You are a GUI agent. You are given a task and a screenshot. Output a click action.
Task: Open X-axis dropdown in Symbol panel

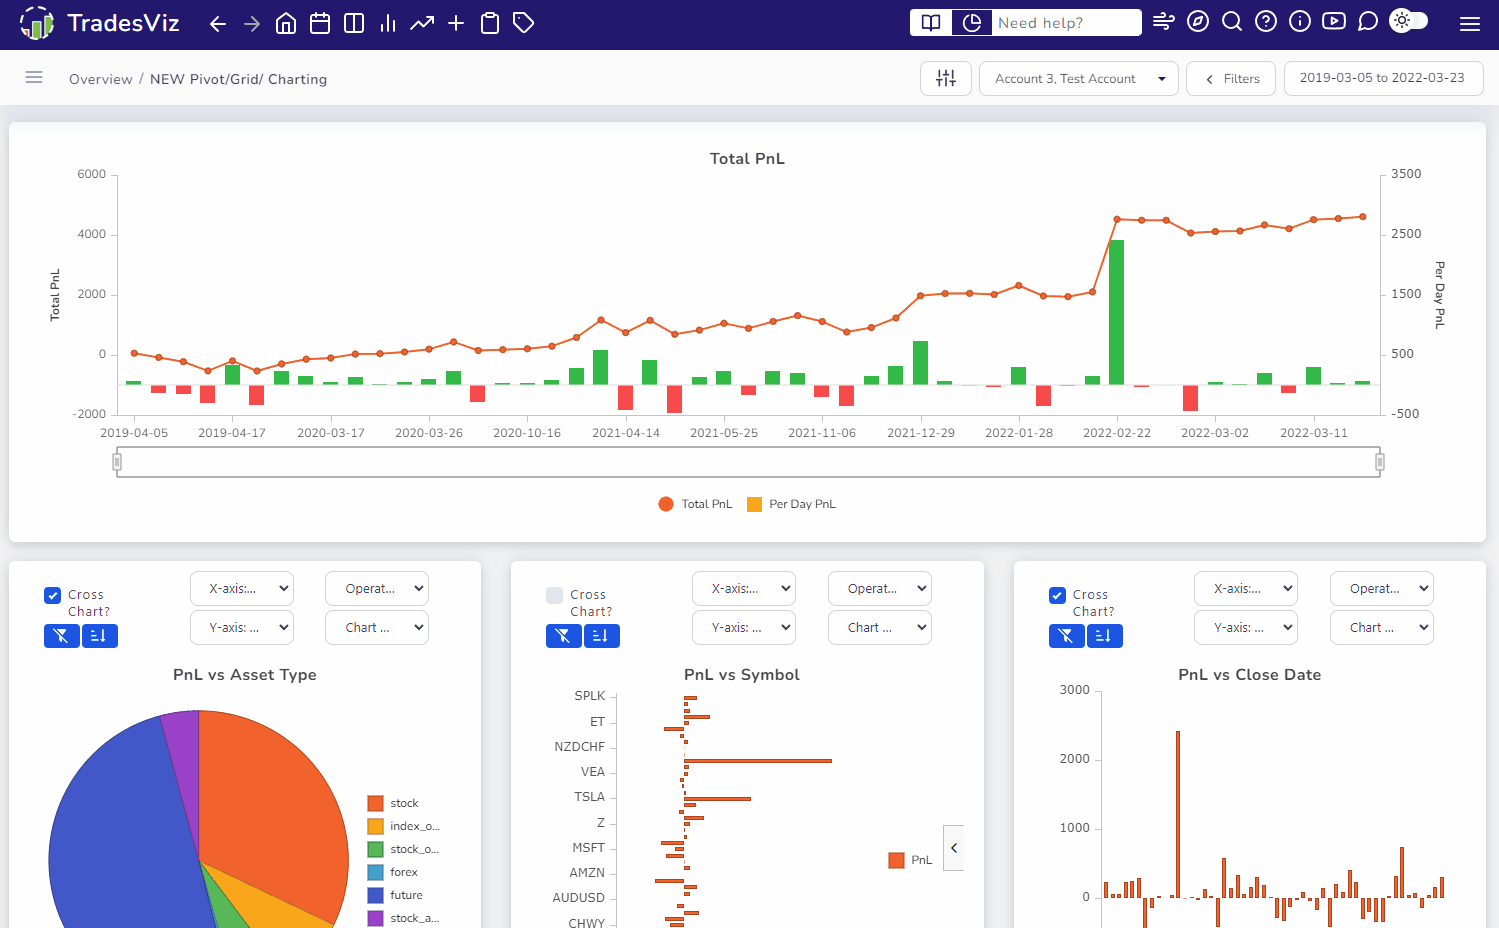(x=744, y=589)
